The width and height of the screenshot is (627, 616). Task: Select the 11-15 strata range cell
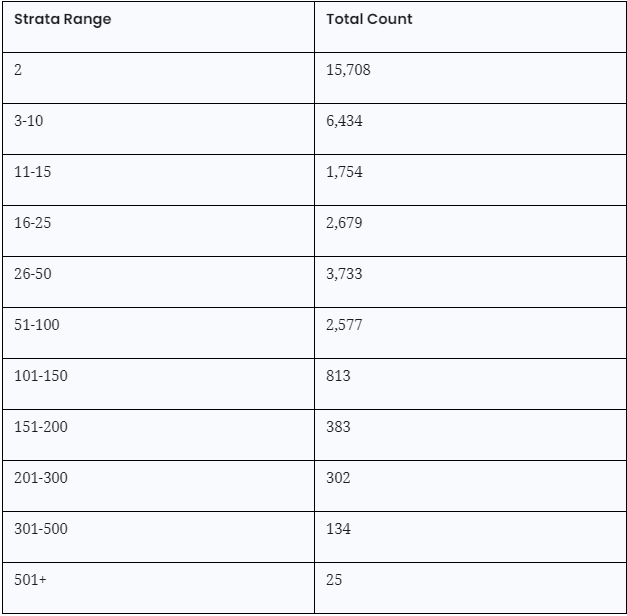[32, 172]
